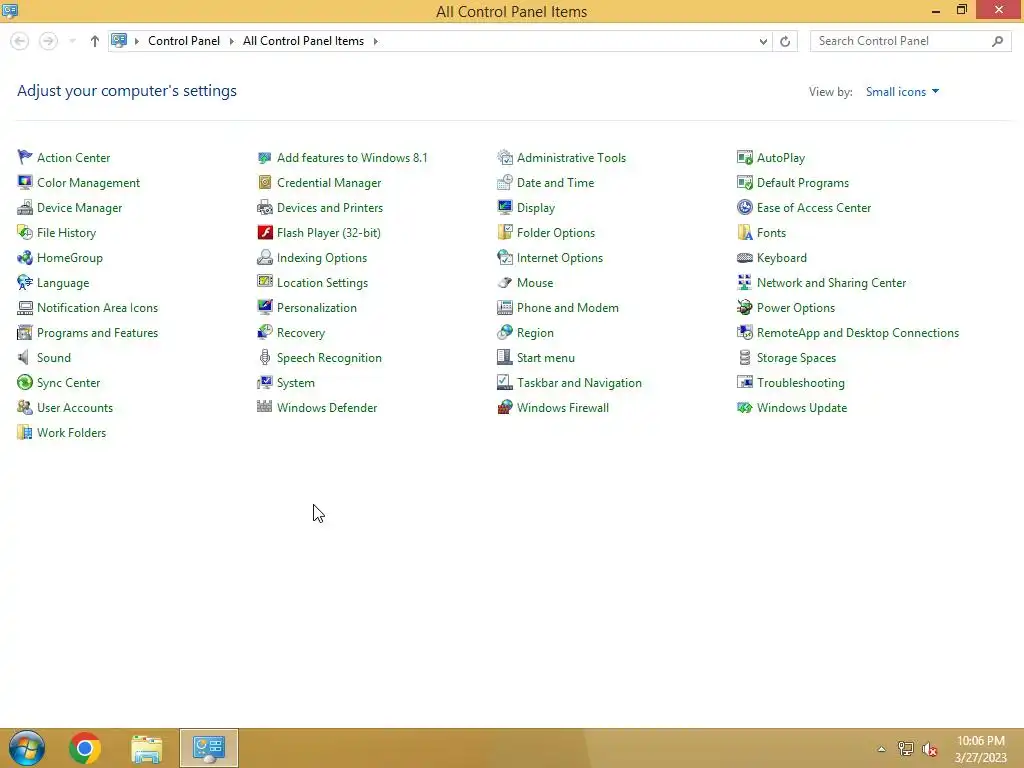Screen dimensions: 1024x768
Task: Click the Ease of Access Center icon
Action: tap(744, 208)
